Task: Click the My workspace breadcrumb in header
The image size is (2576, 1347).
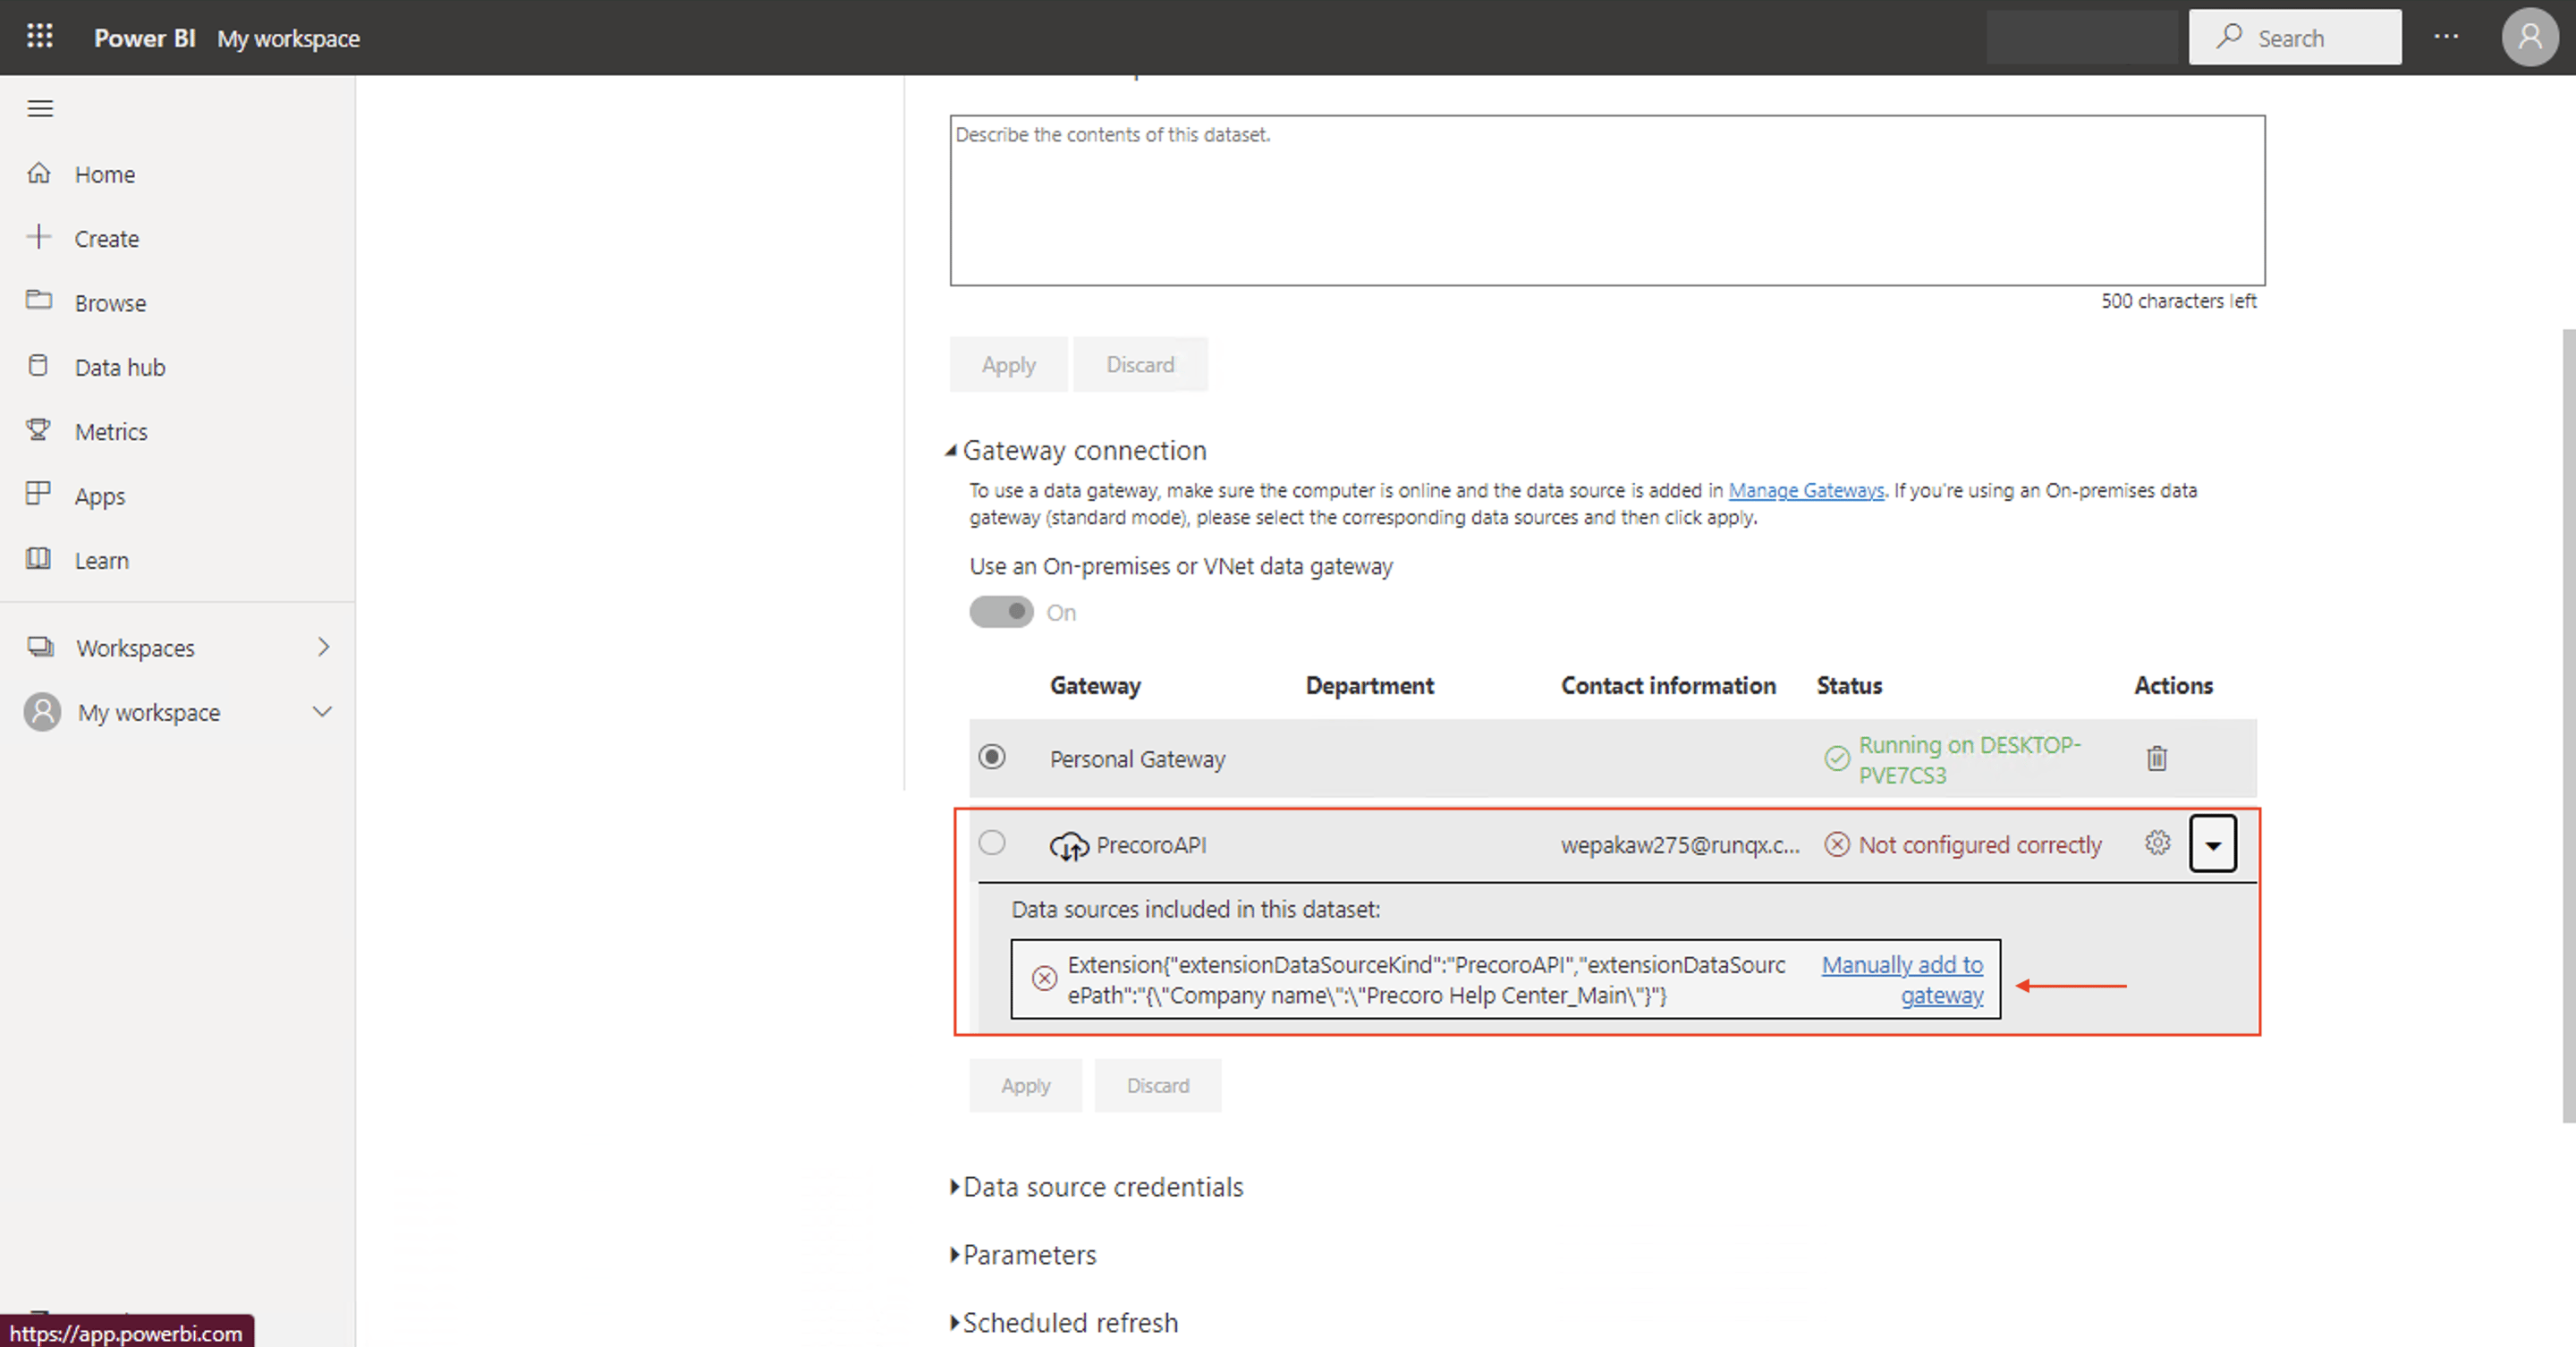Action: [x=288, y=38]
